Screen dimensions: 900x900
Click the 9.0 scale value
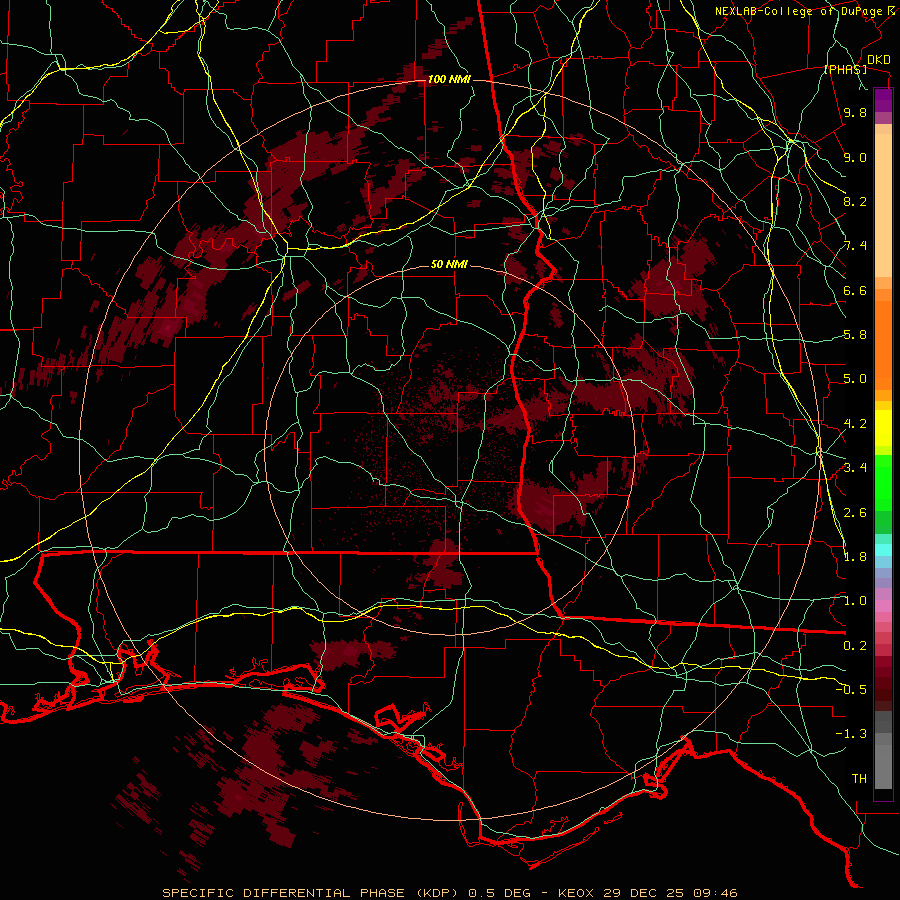pos(855,158)
